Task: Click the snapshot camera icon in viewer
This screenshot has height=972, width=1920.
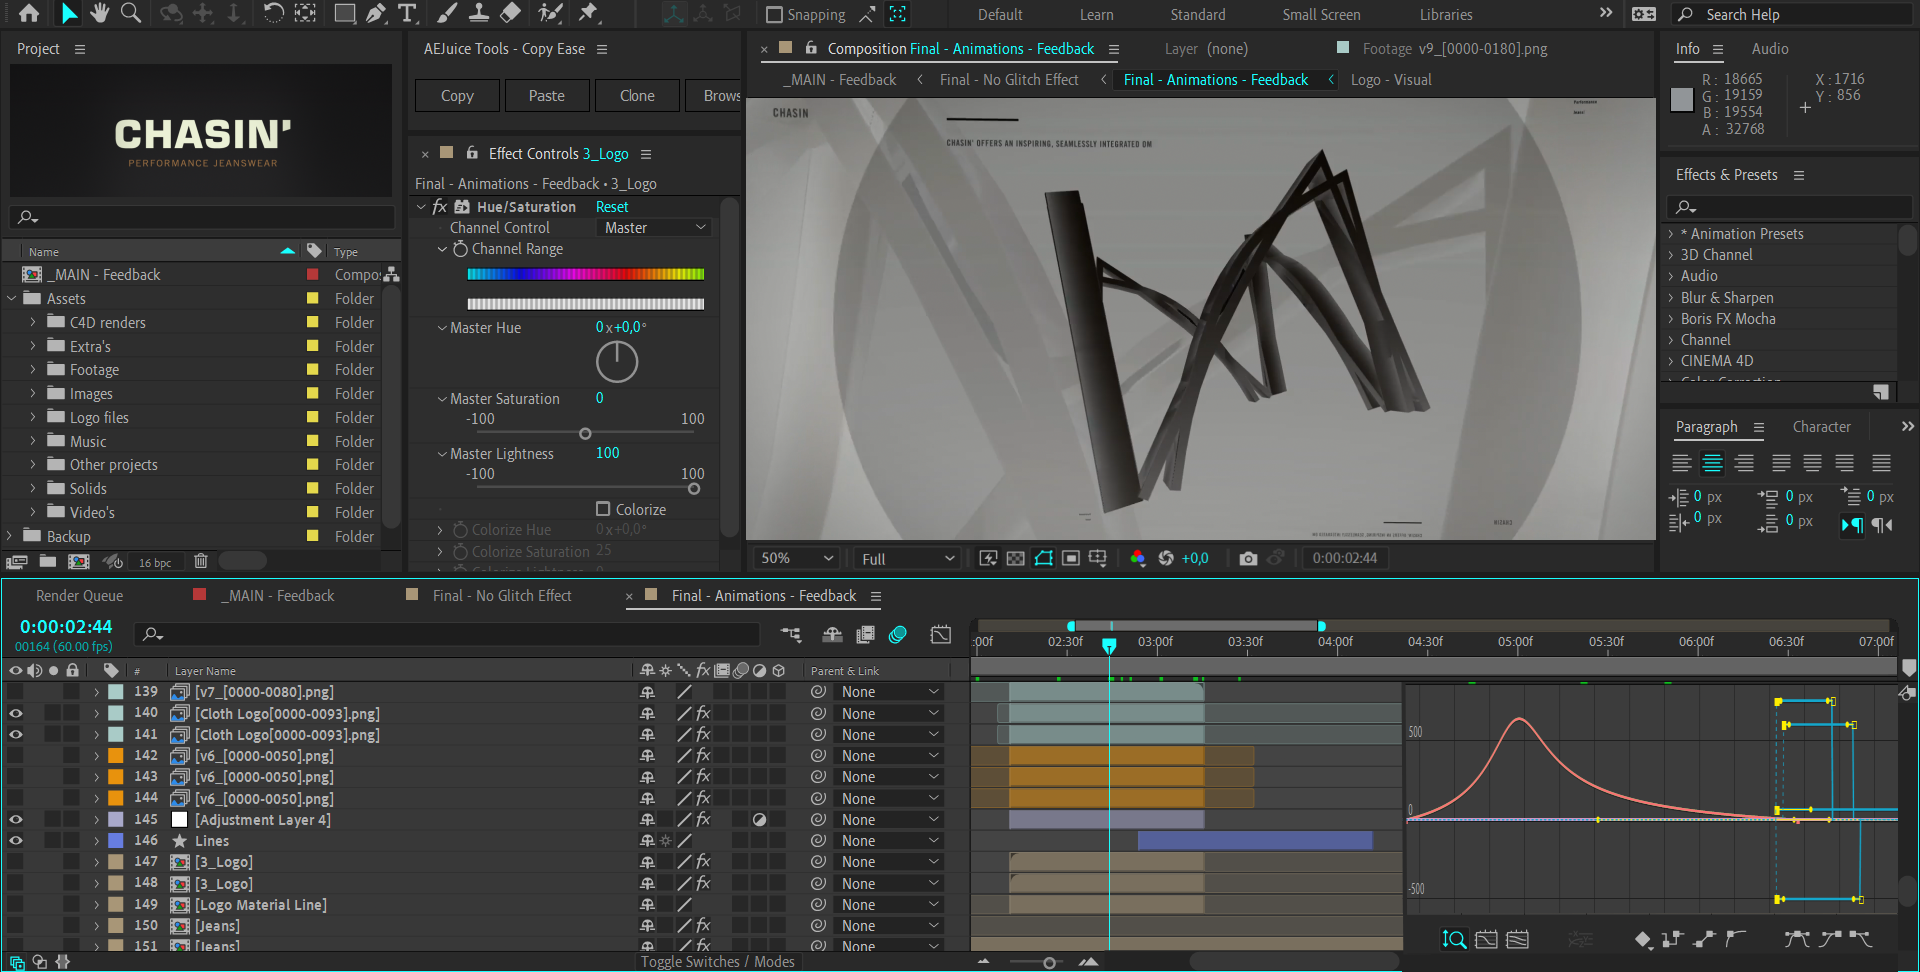Action: click(1248, 558)
